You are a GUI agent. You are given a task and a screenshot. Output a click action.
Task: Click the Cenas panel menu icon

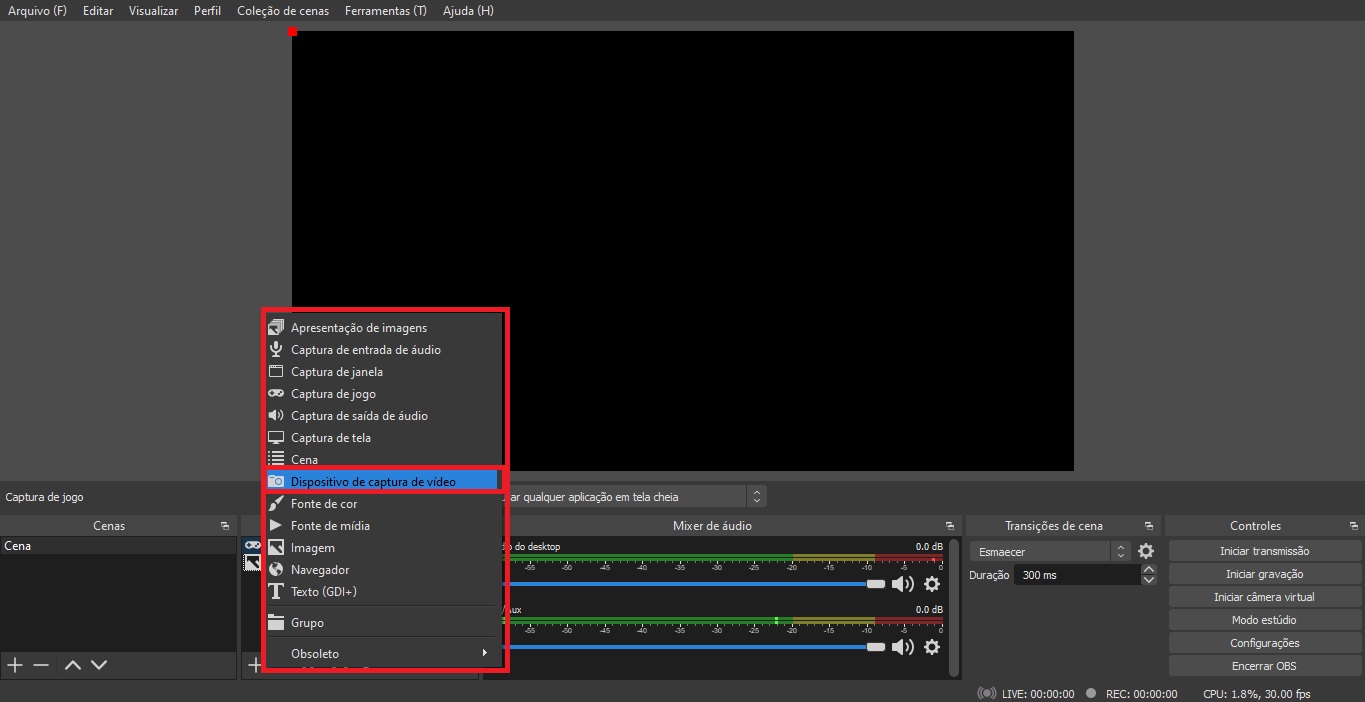(x=225, y=525)
